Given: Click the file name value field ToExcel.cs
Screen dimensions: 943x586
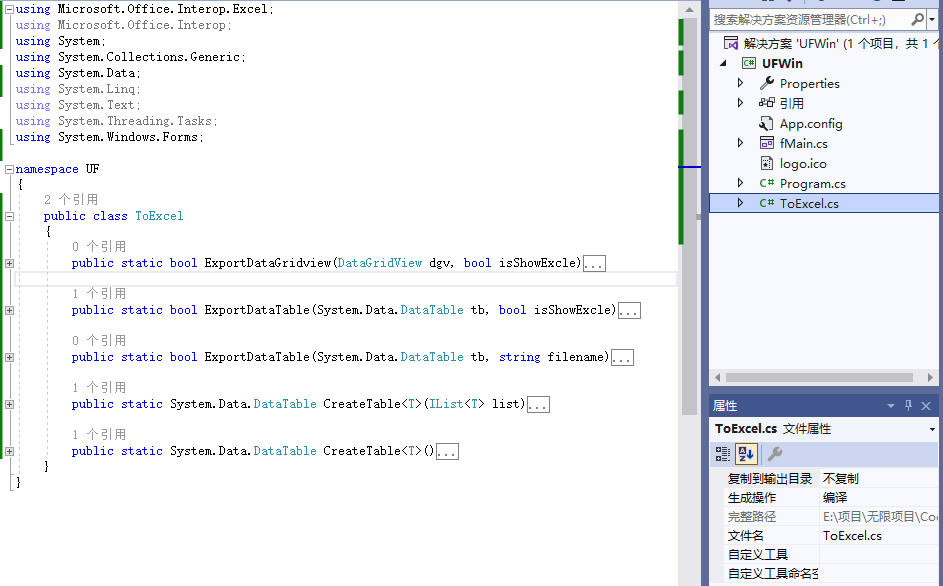Looking at the screenshot, I should click(852, 536).
